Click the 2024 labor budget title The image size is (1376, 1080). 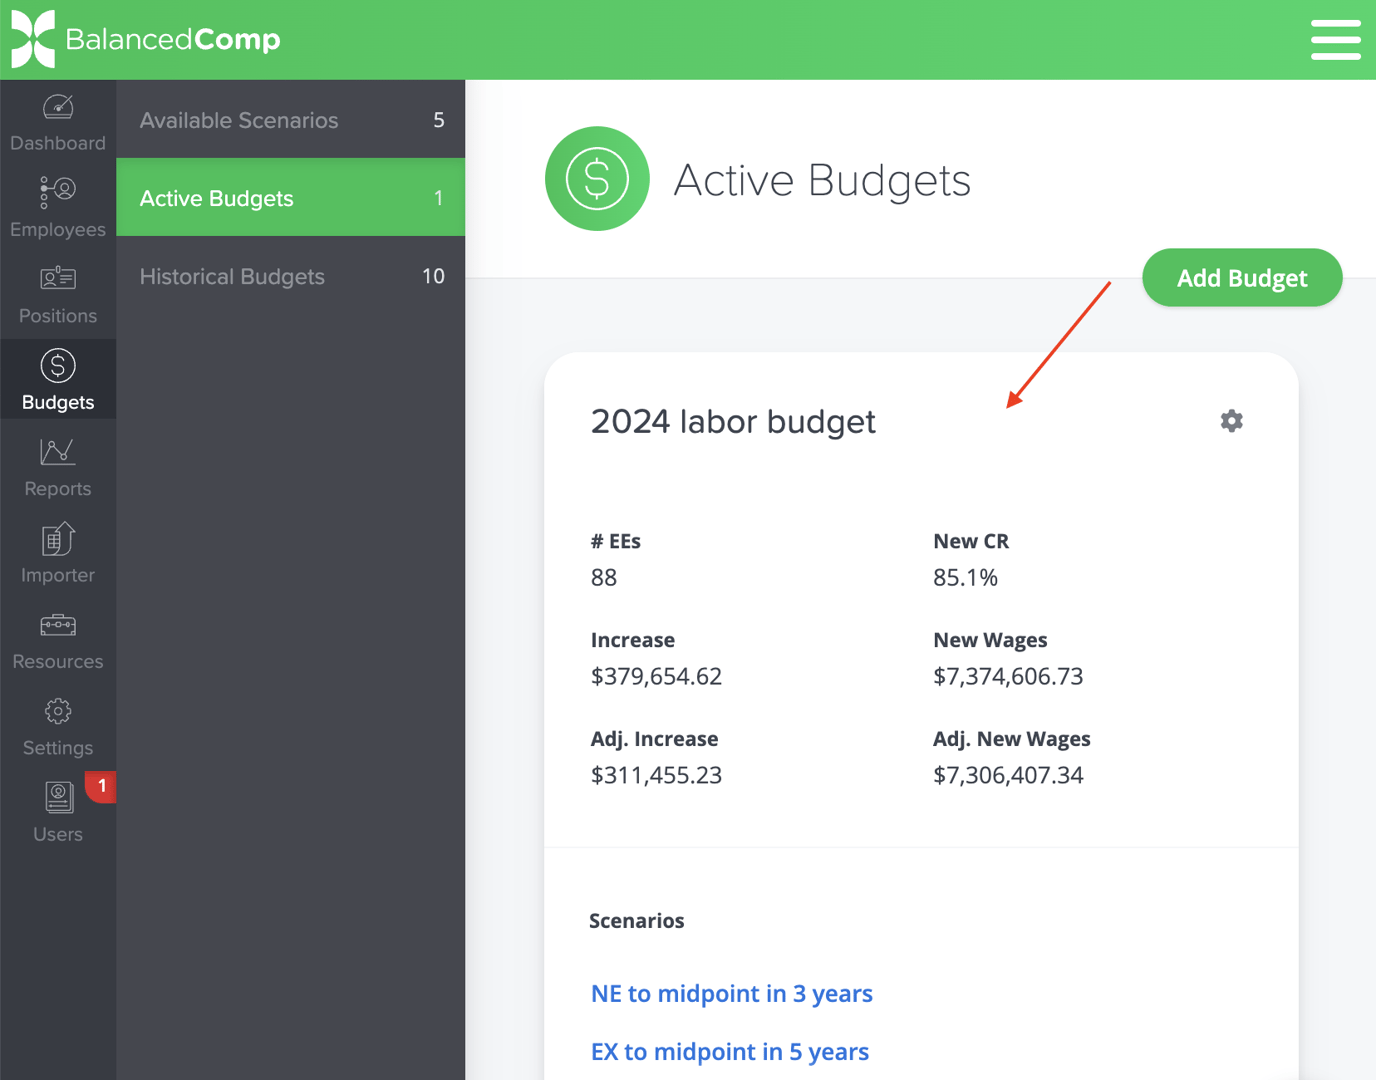(733, 421)
